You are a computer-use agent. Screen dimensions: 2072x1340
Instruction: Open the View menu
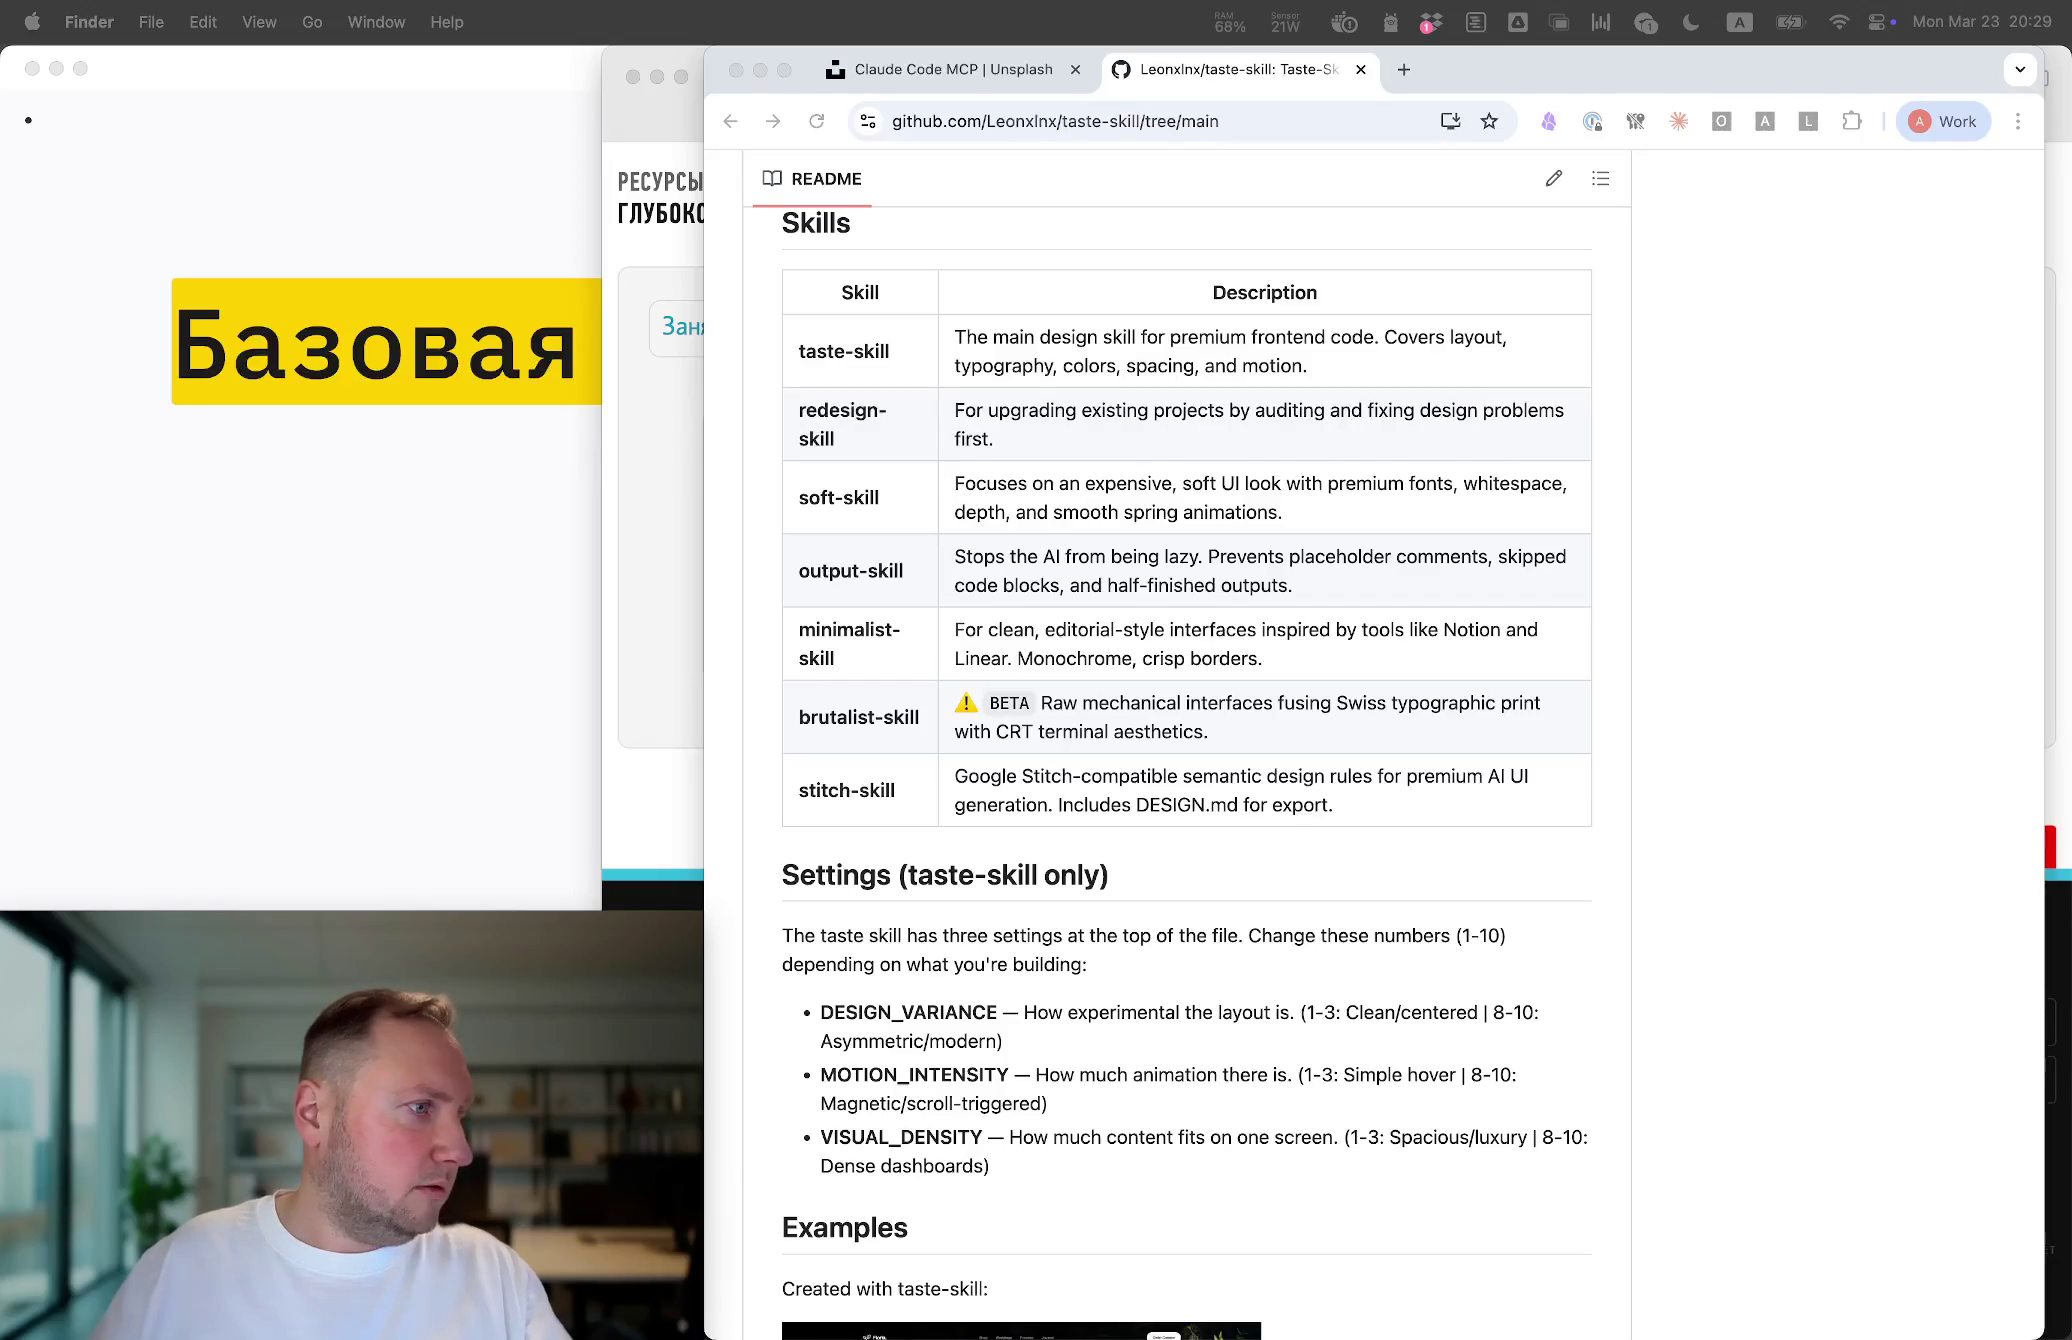coord(259,22)
